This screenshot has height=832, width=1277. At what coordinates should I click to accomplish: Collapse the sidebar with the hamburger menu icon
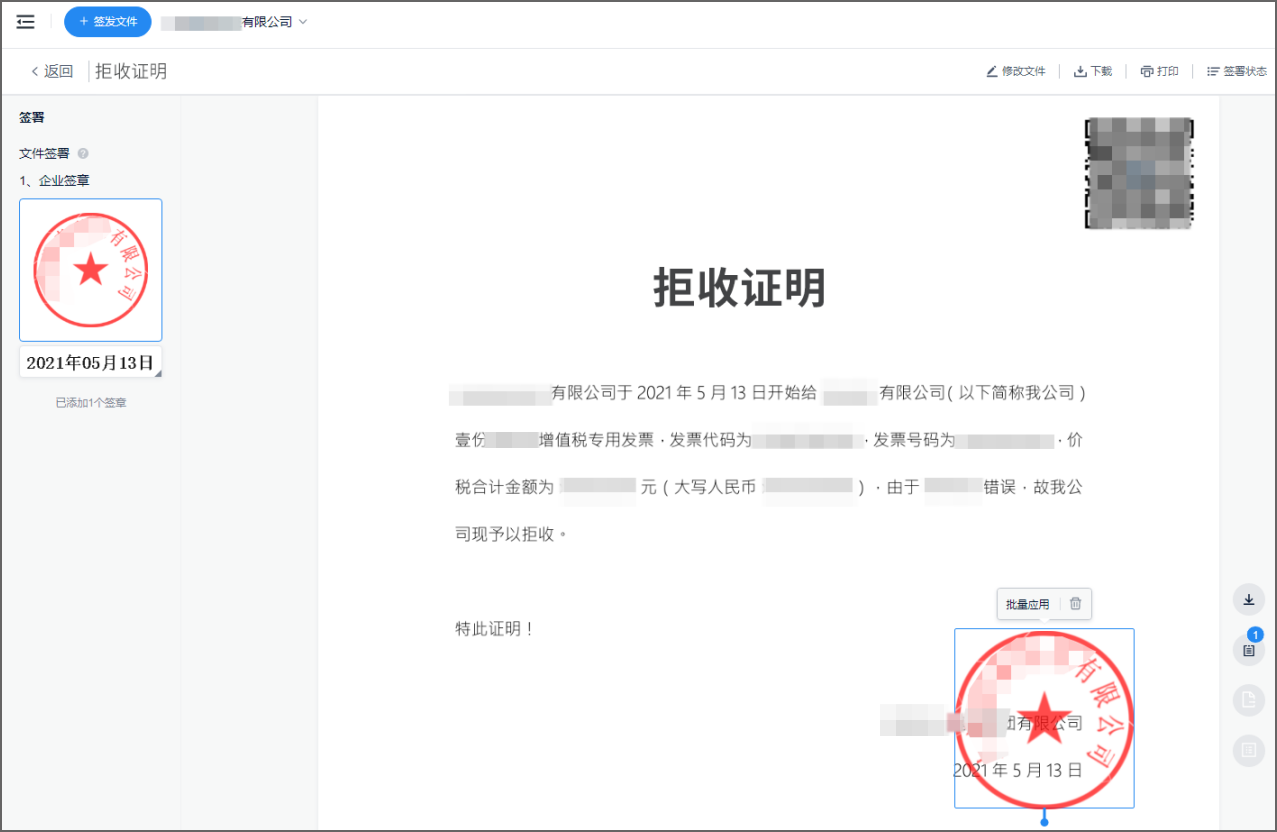(x=26, y=22)
